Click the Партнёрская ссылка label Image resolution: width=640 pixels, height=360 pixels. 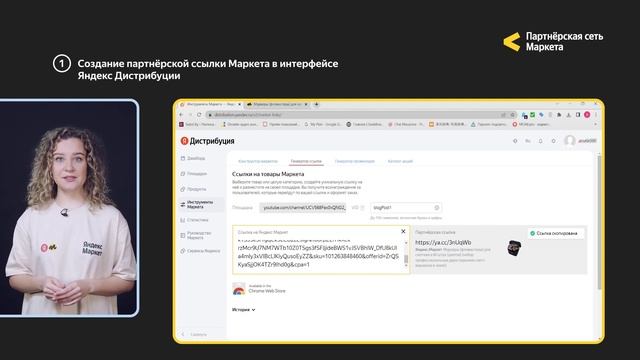pos(435,232)
